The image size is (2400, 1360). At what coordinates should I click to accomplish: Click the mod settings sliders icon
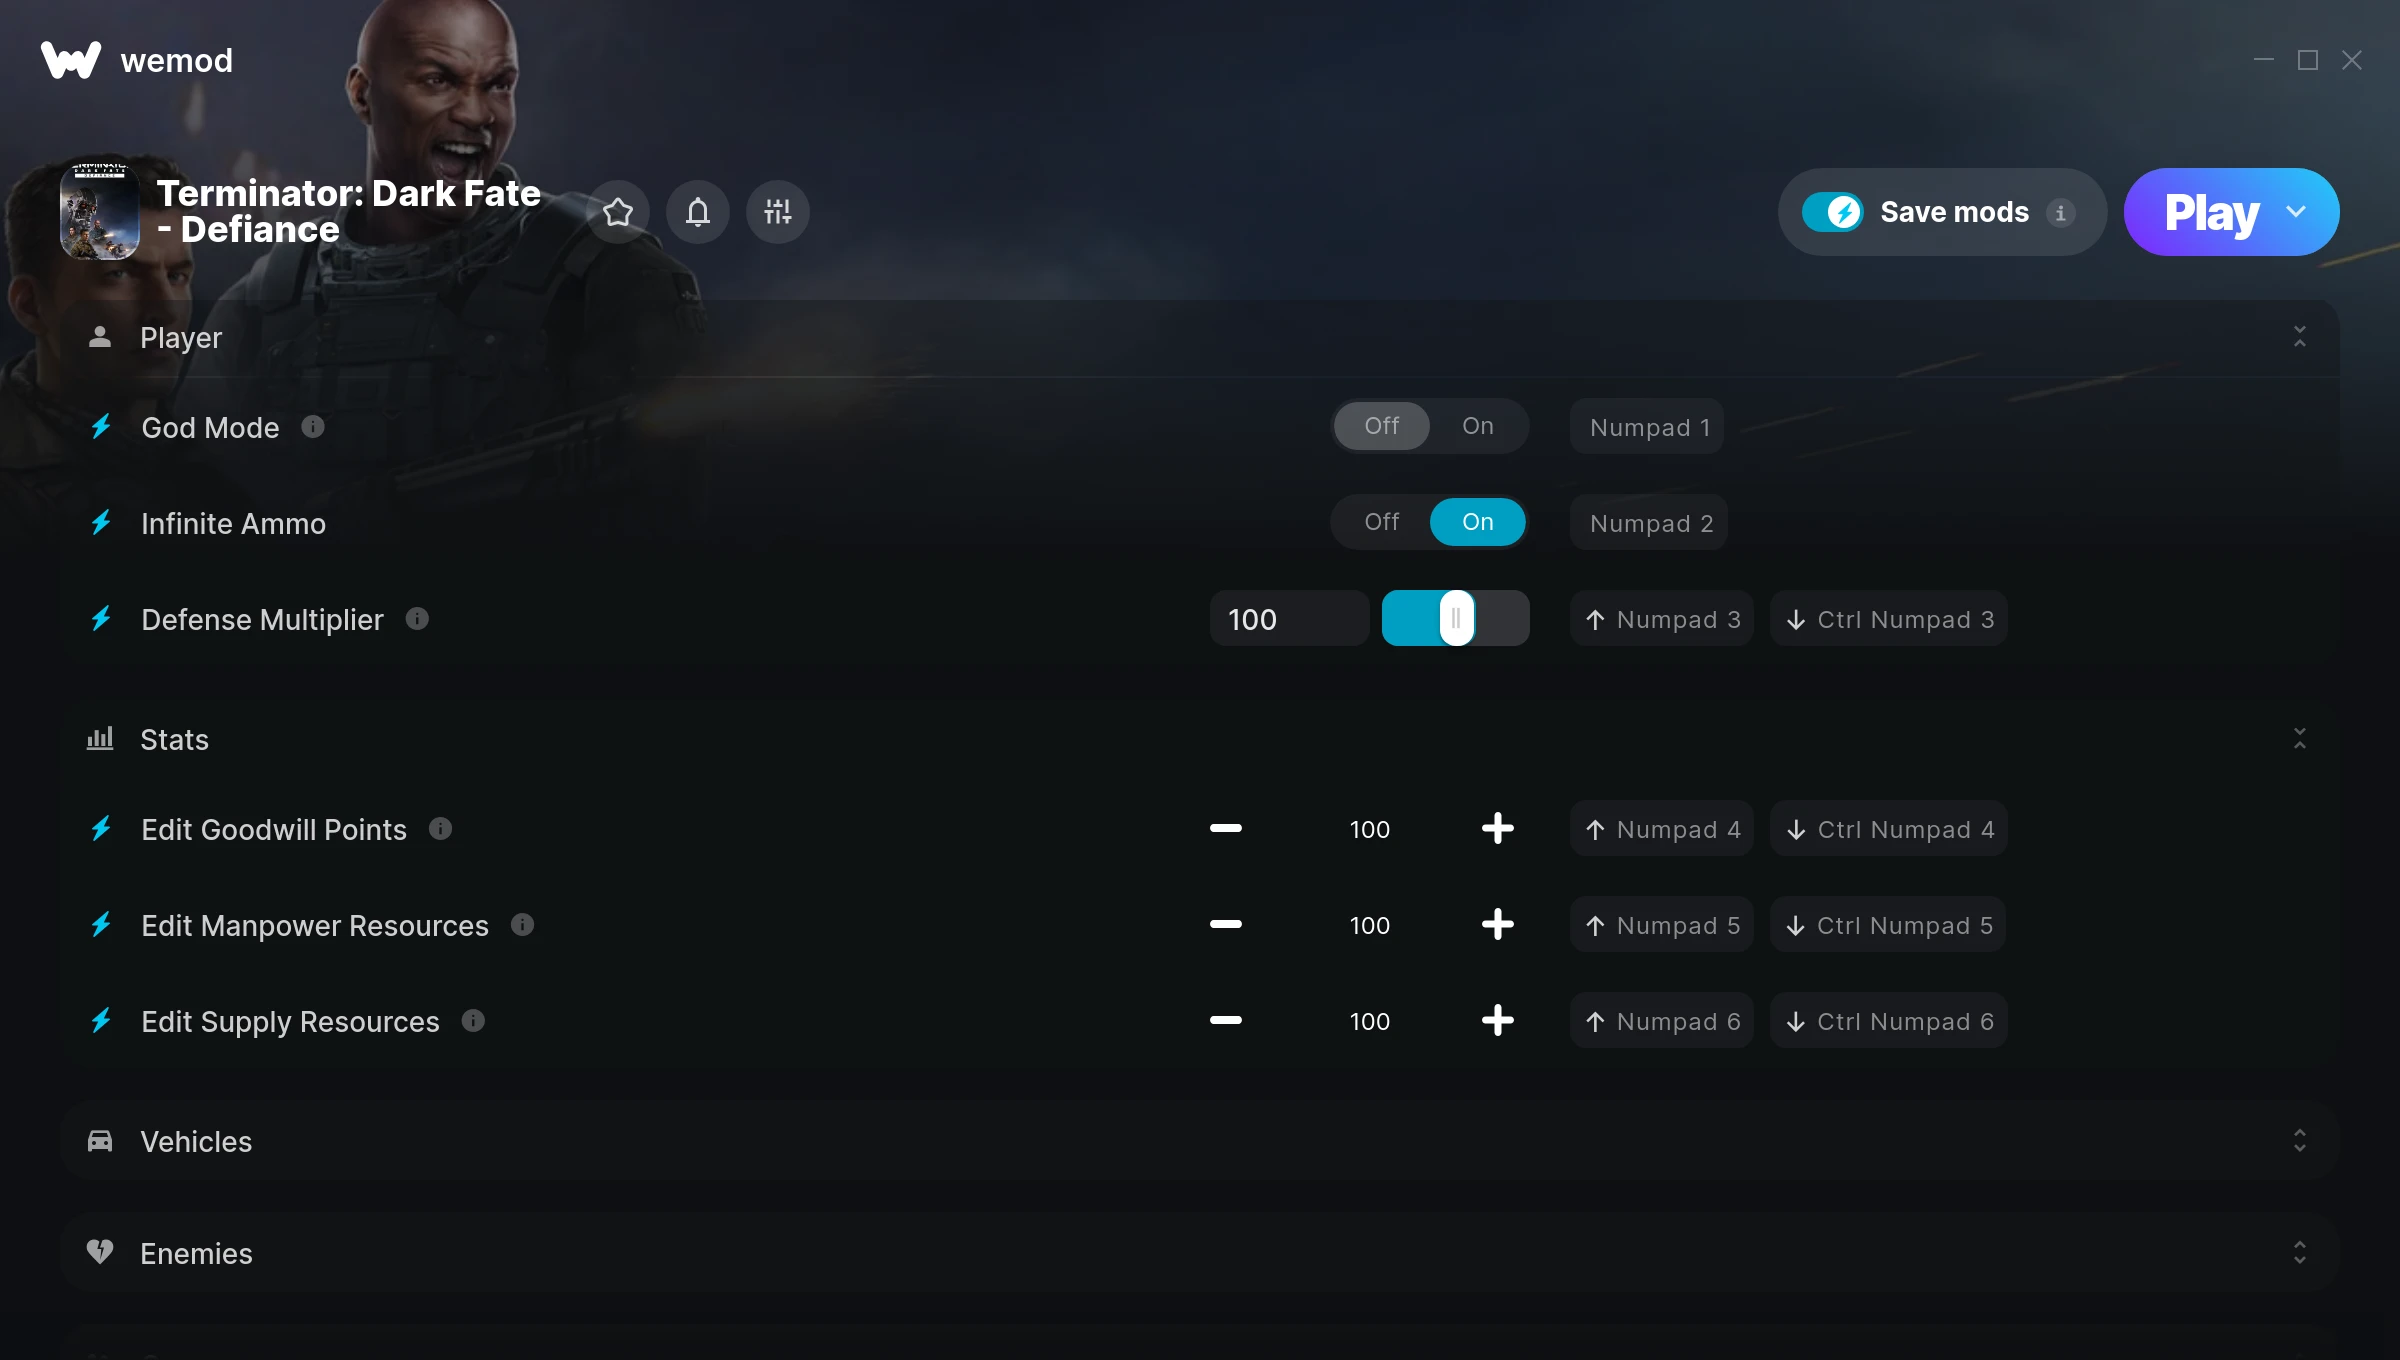[x=776, y=211]
